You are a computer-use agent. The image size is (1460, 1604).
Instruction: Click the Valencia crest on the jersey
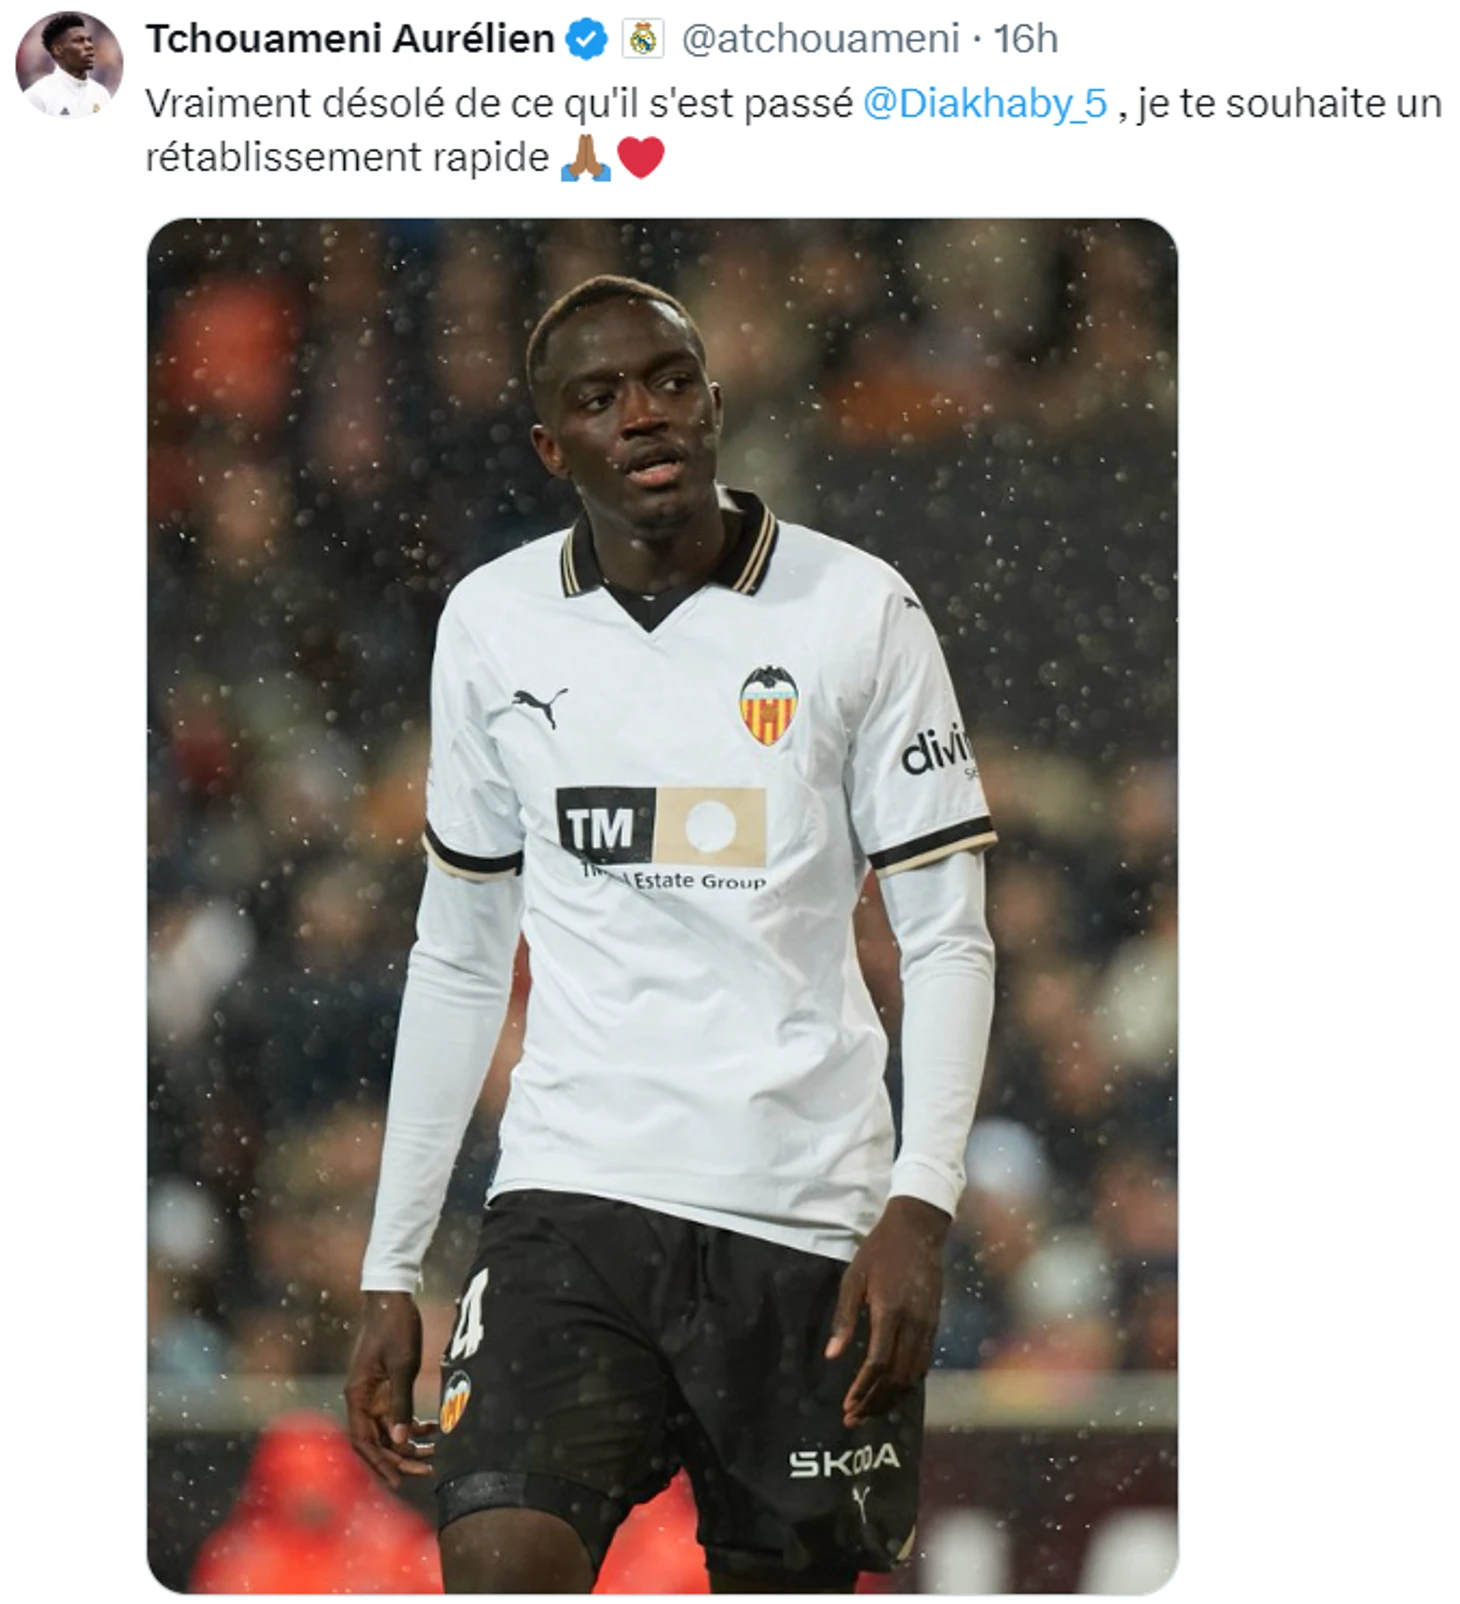768,704
